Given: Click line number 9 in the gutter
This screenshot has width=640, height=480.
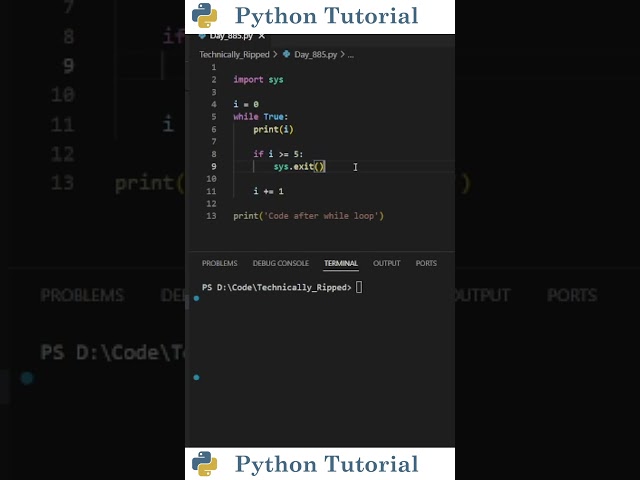Looking at the screenshot, I should point(213,167).
